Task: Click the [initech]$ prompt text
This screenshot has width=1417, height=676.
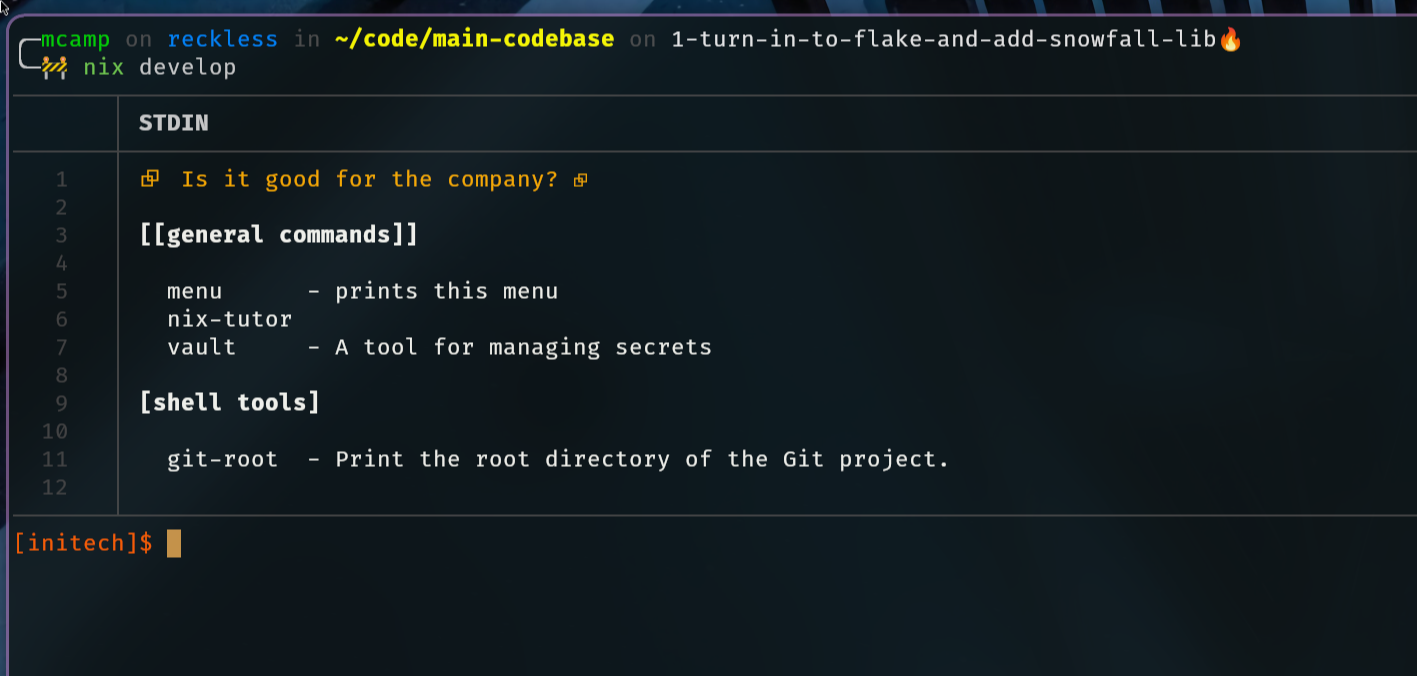Action: click(84, 543)
